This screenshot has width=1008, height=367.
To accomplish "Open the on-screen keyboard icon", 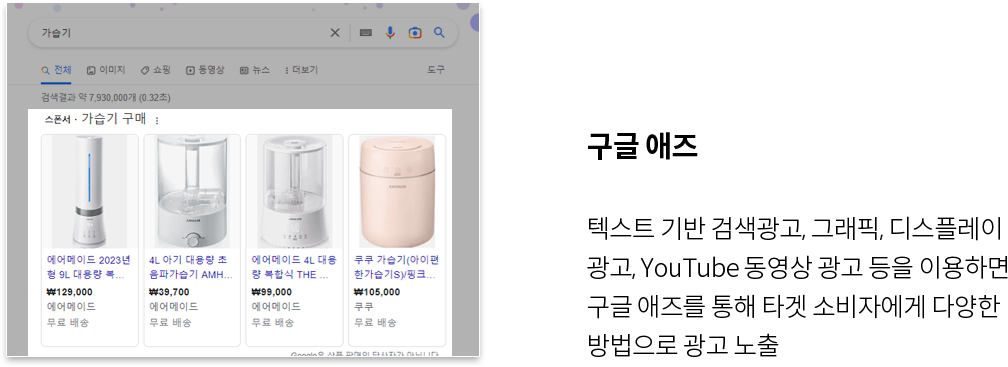I will click(x=366, y=33).
